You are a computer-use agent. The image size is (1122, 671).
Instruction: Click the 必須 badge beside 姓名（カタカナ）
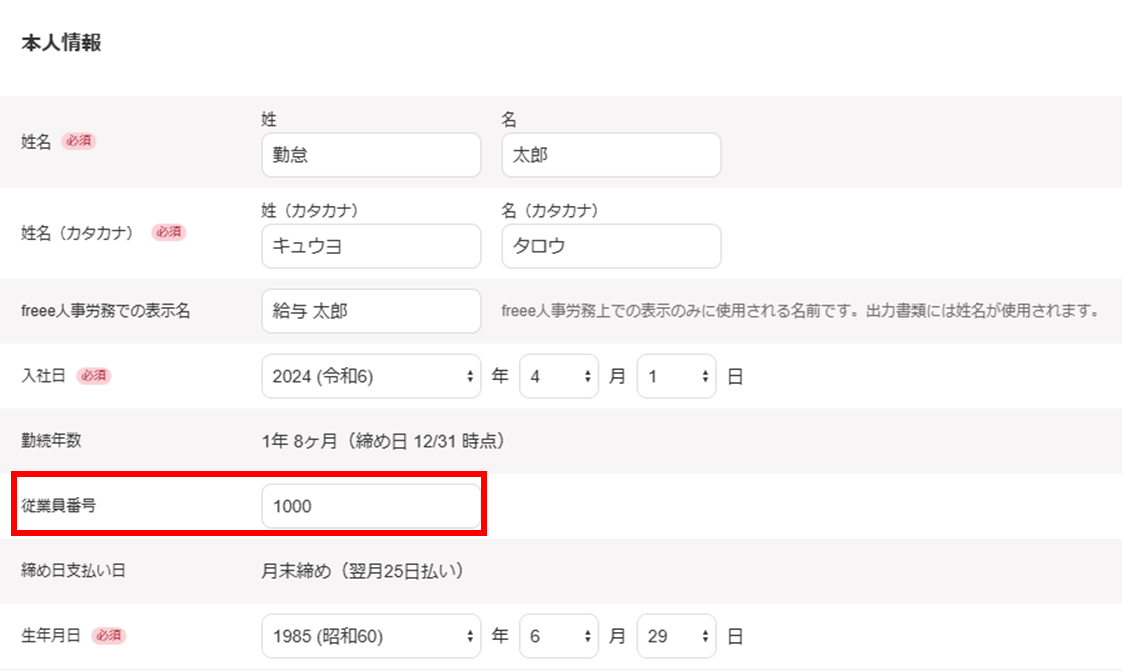click(x=168, y=232)
